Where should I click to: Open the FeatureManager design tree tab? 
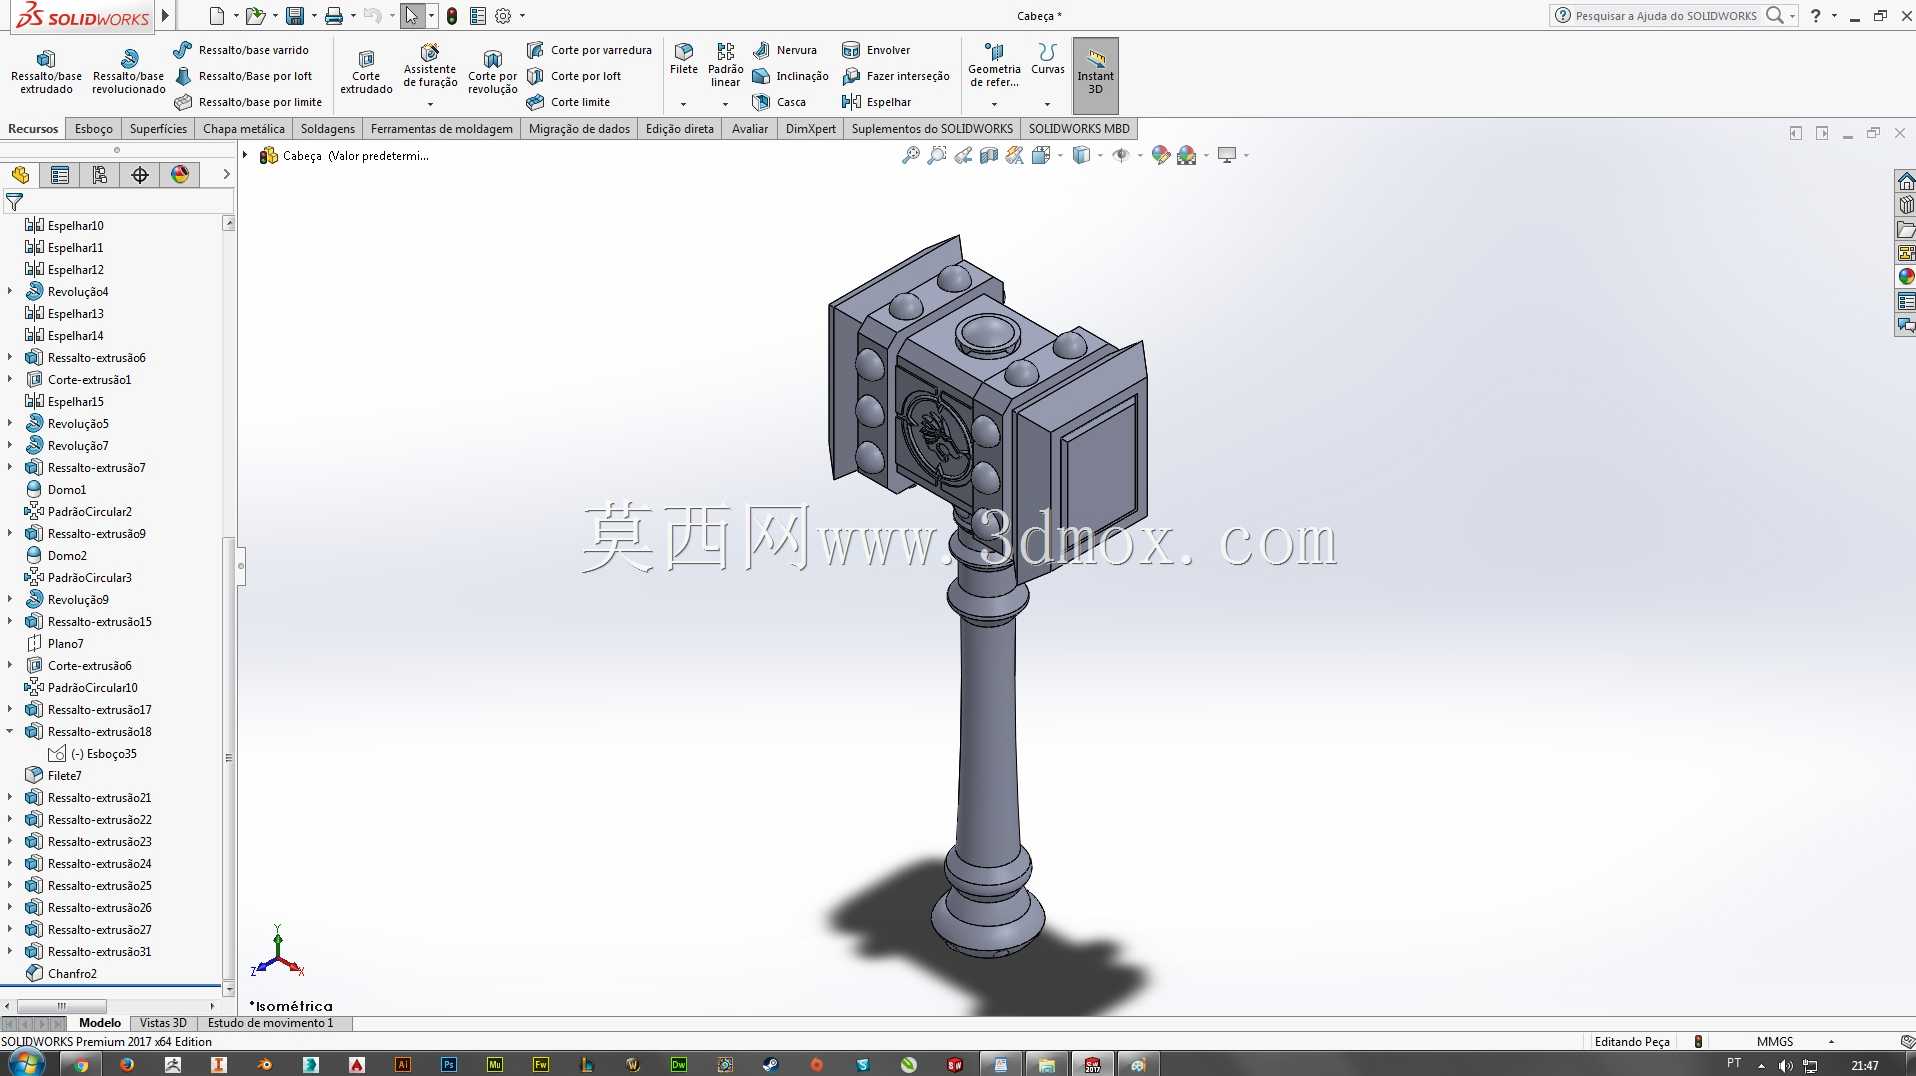(20, 175)
